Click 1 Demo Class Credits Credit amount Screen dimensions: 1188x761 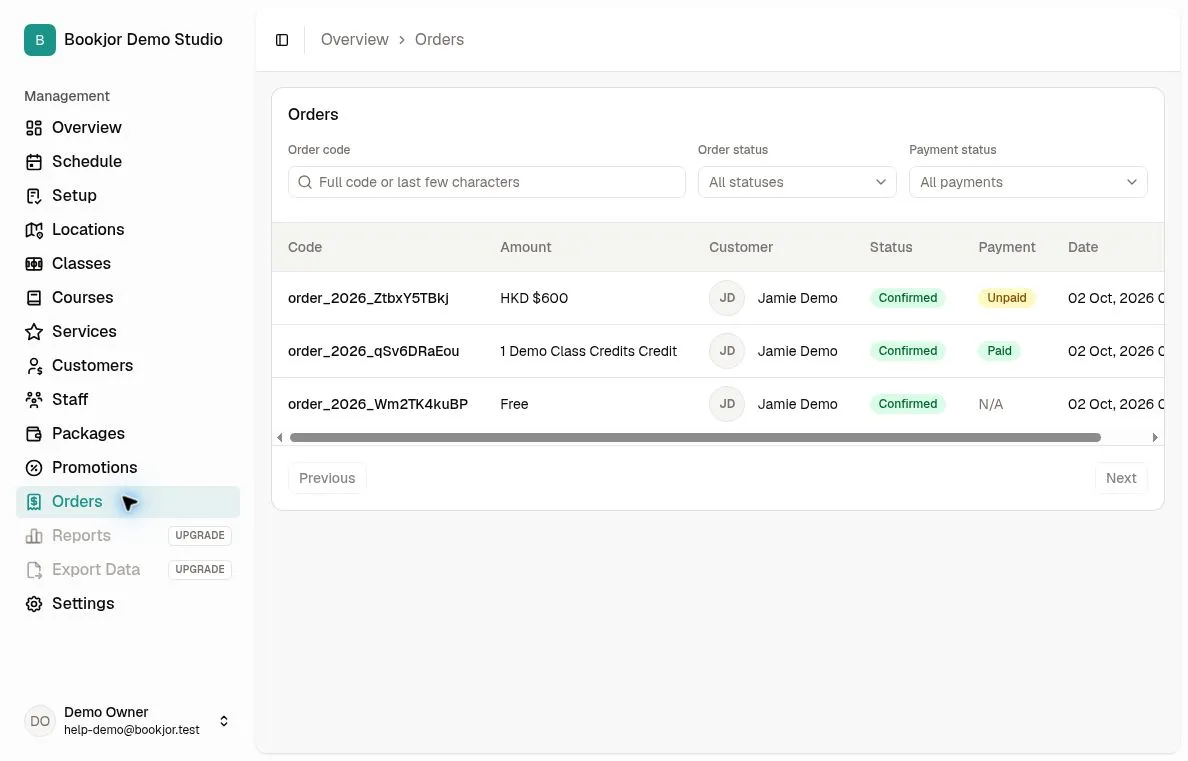589,351
